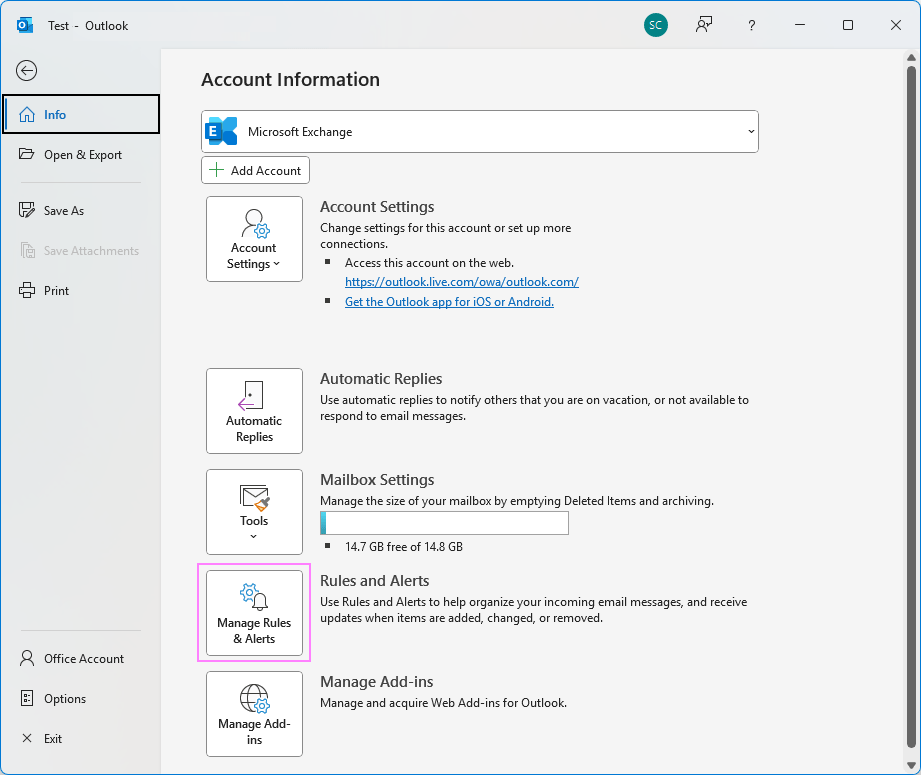Open the Info tab
Image resolution: width=921 pixels, height=775 pixels.
pyautogui.click(x=81, y=114)
